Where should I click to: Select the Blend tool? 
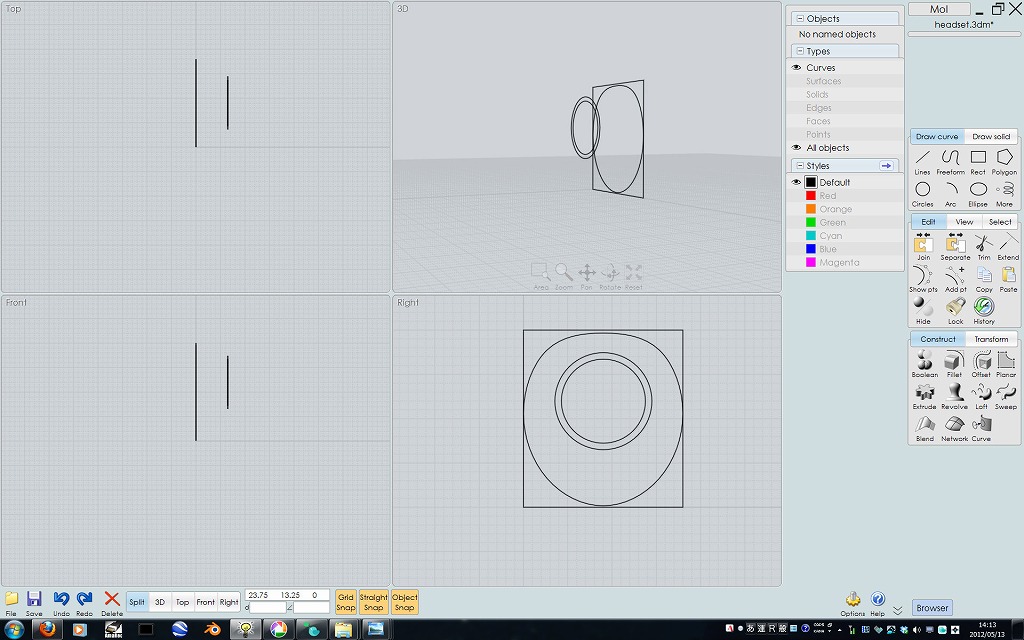tap(925, 428)
